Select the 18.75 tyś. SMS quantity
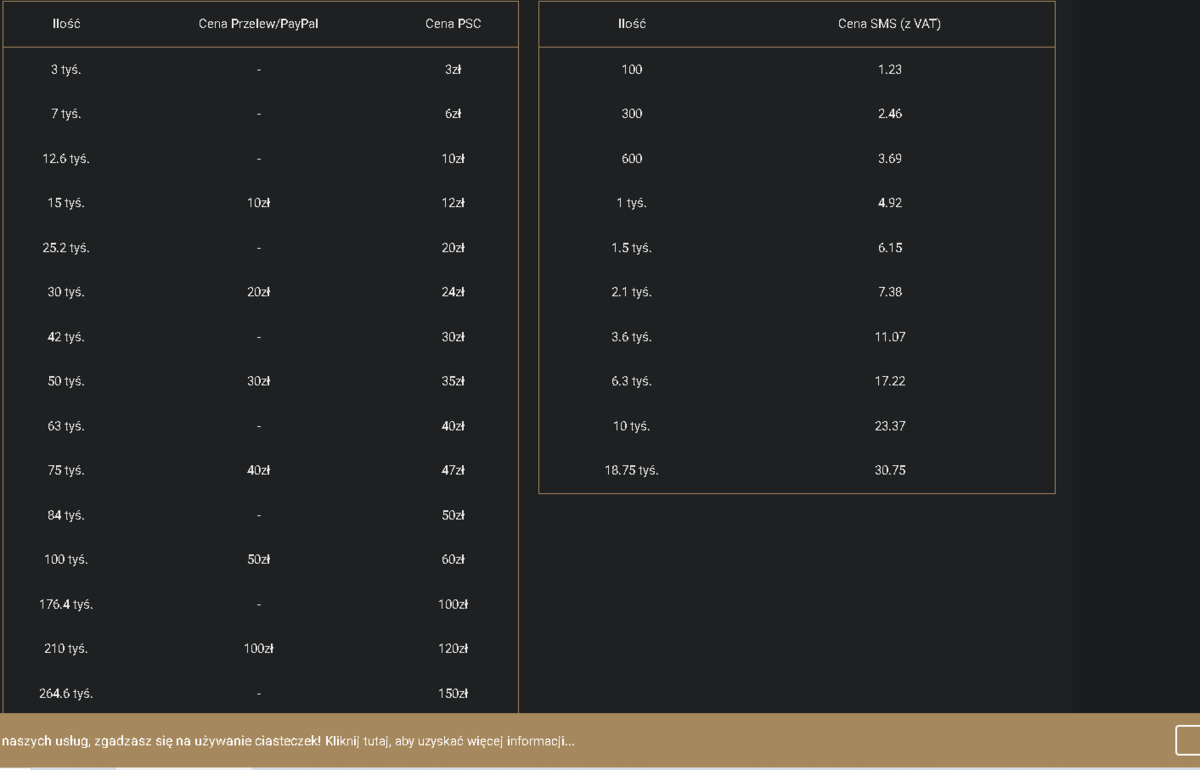 pyautogui.click(x=631, y=470)
